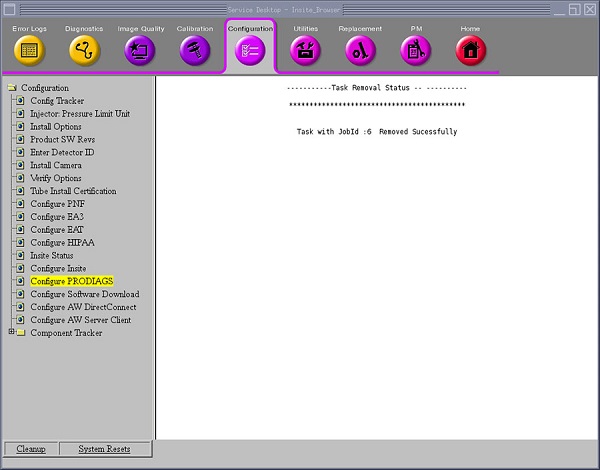Image resolution: width=600 pixels, height=470 pixels.
Task: Open the Error Logs icon
Action: pos(29,49)
